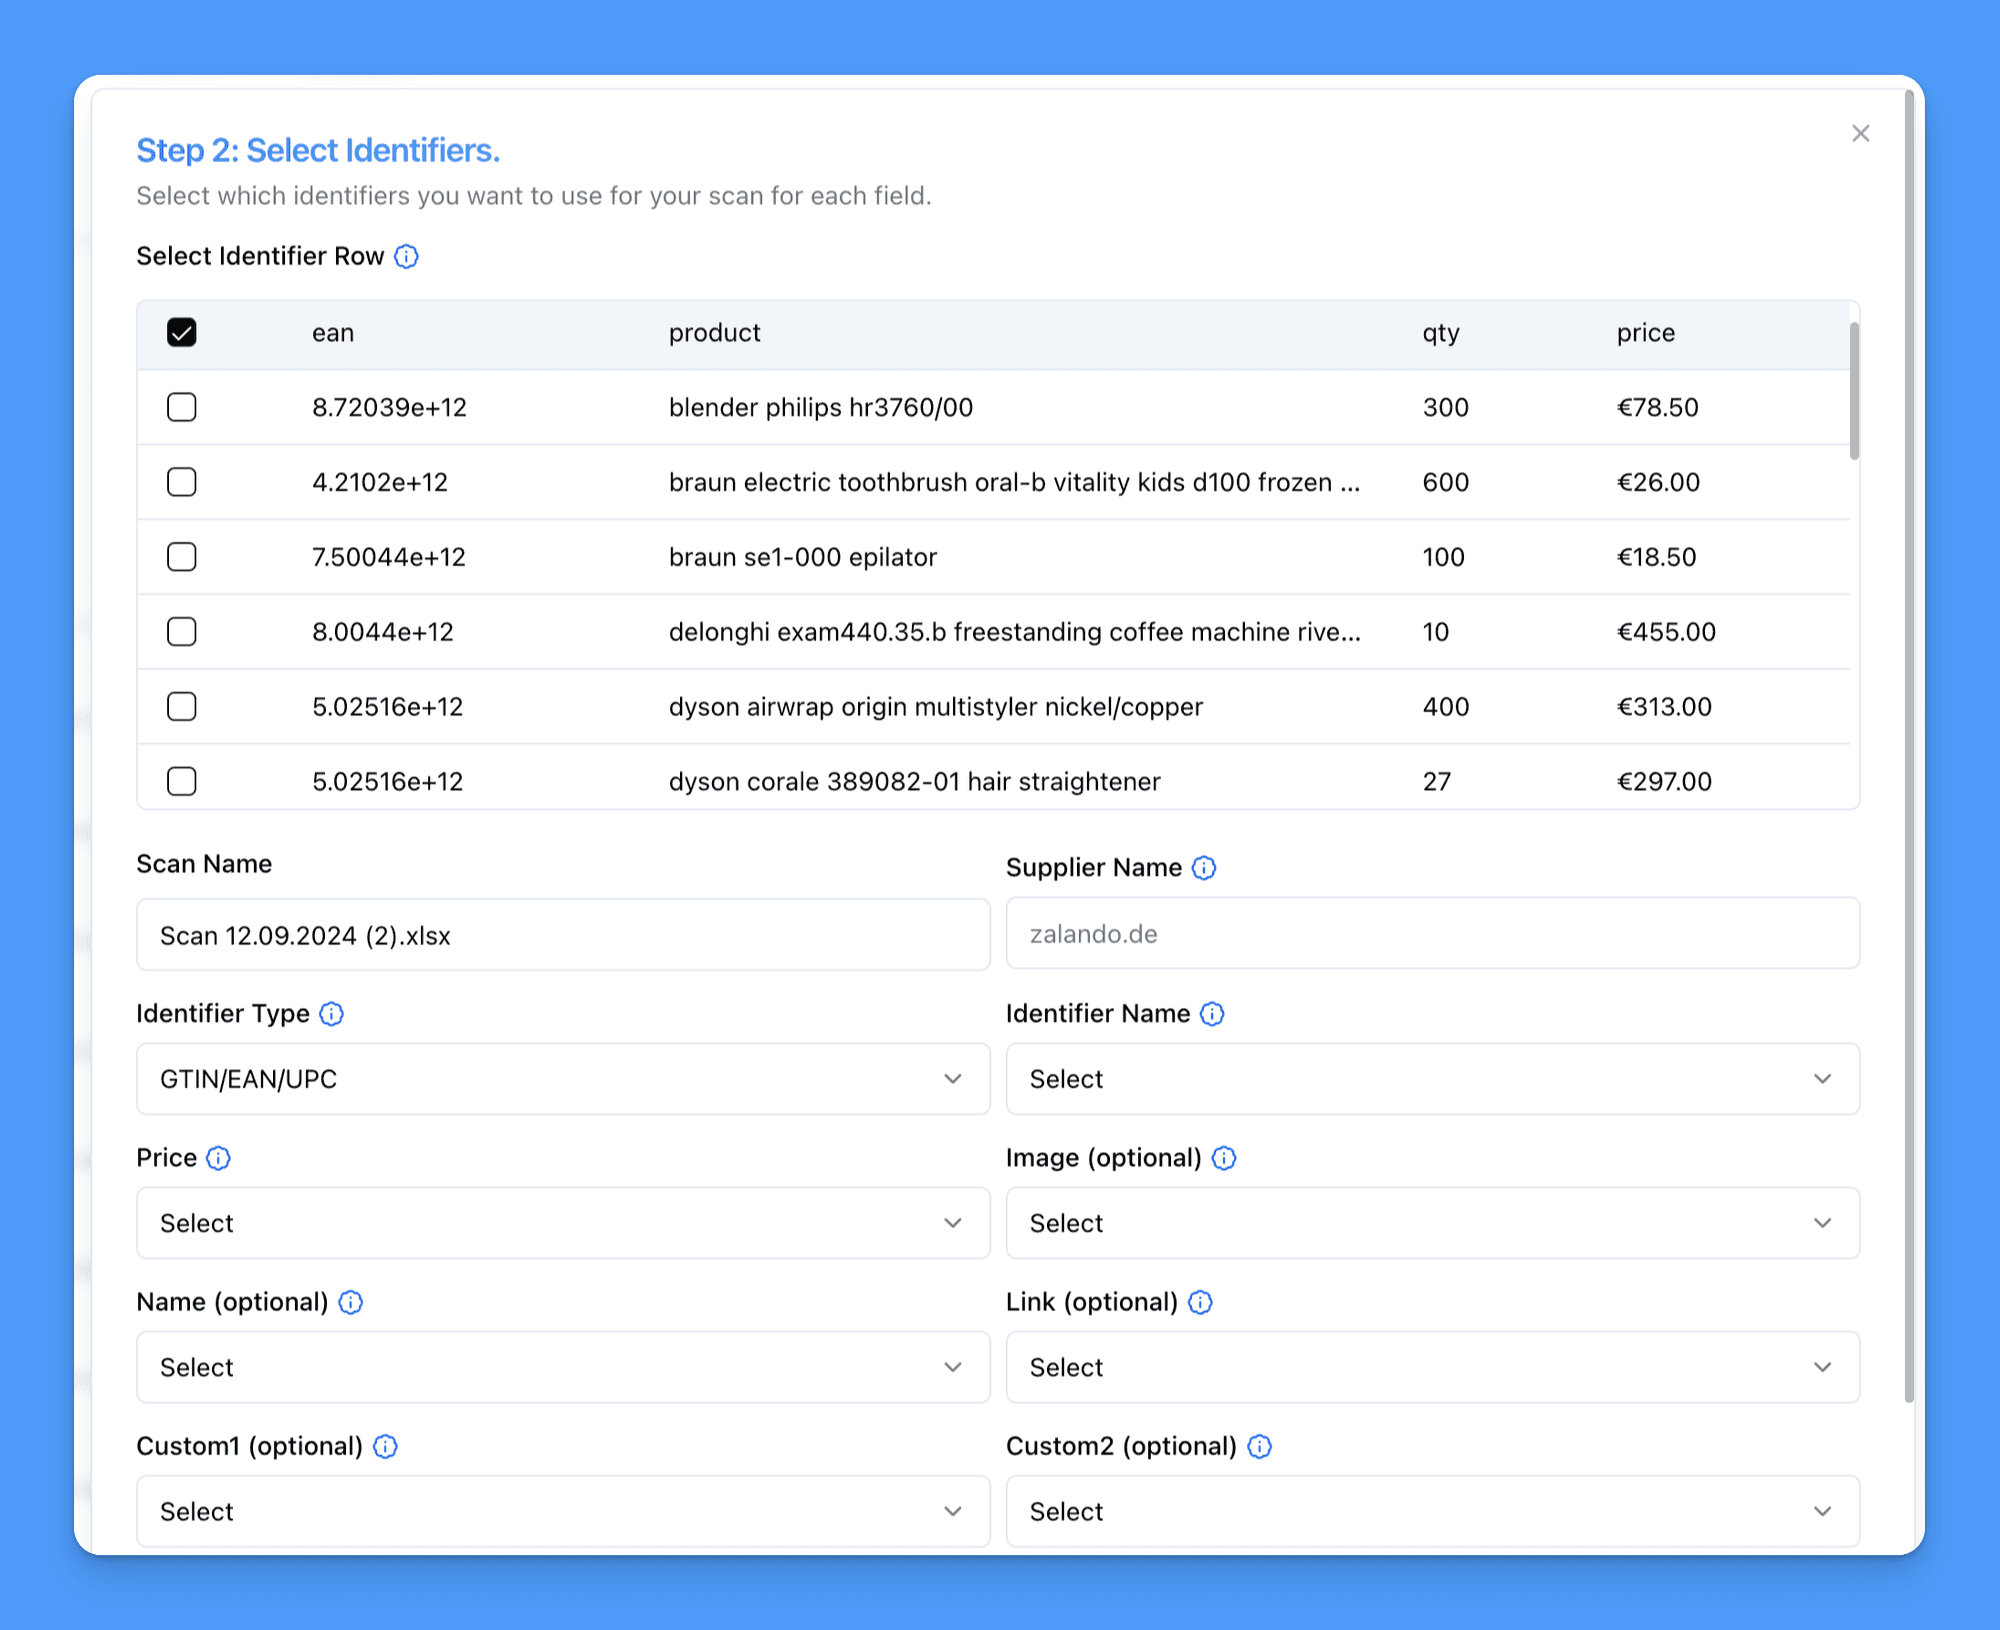Click Link (optional) info icon
Screen dimensions: 2000x1630
pyautogui.click(x=1201, y=1302)
